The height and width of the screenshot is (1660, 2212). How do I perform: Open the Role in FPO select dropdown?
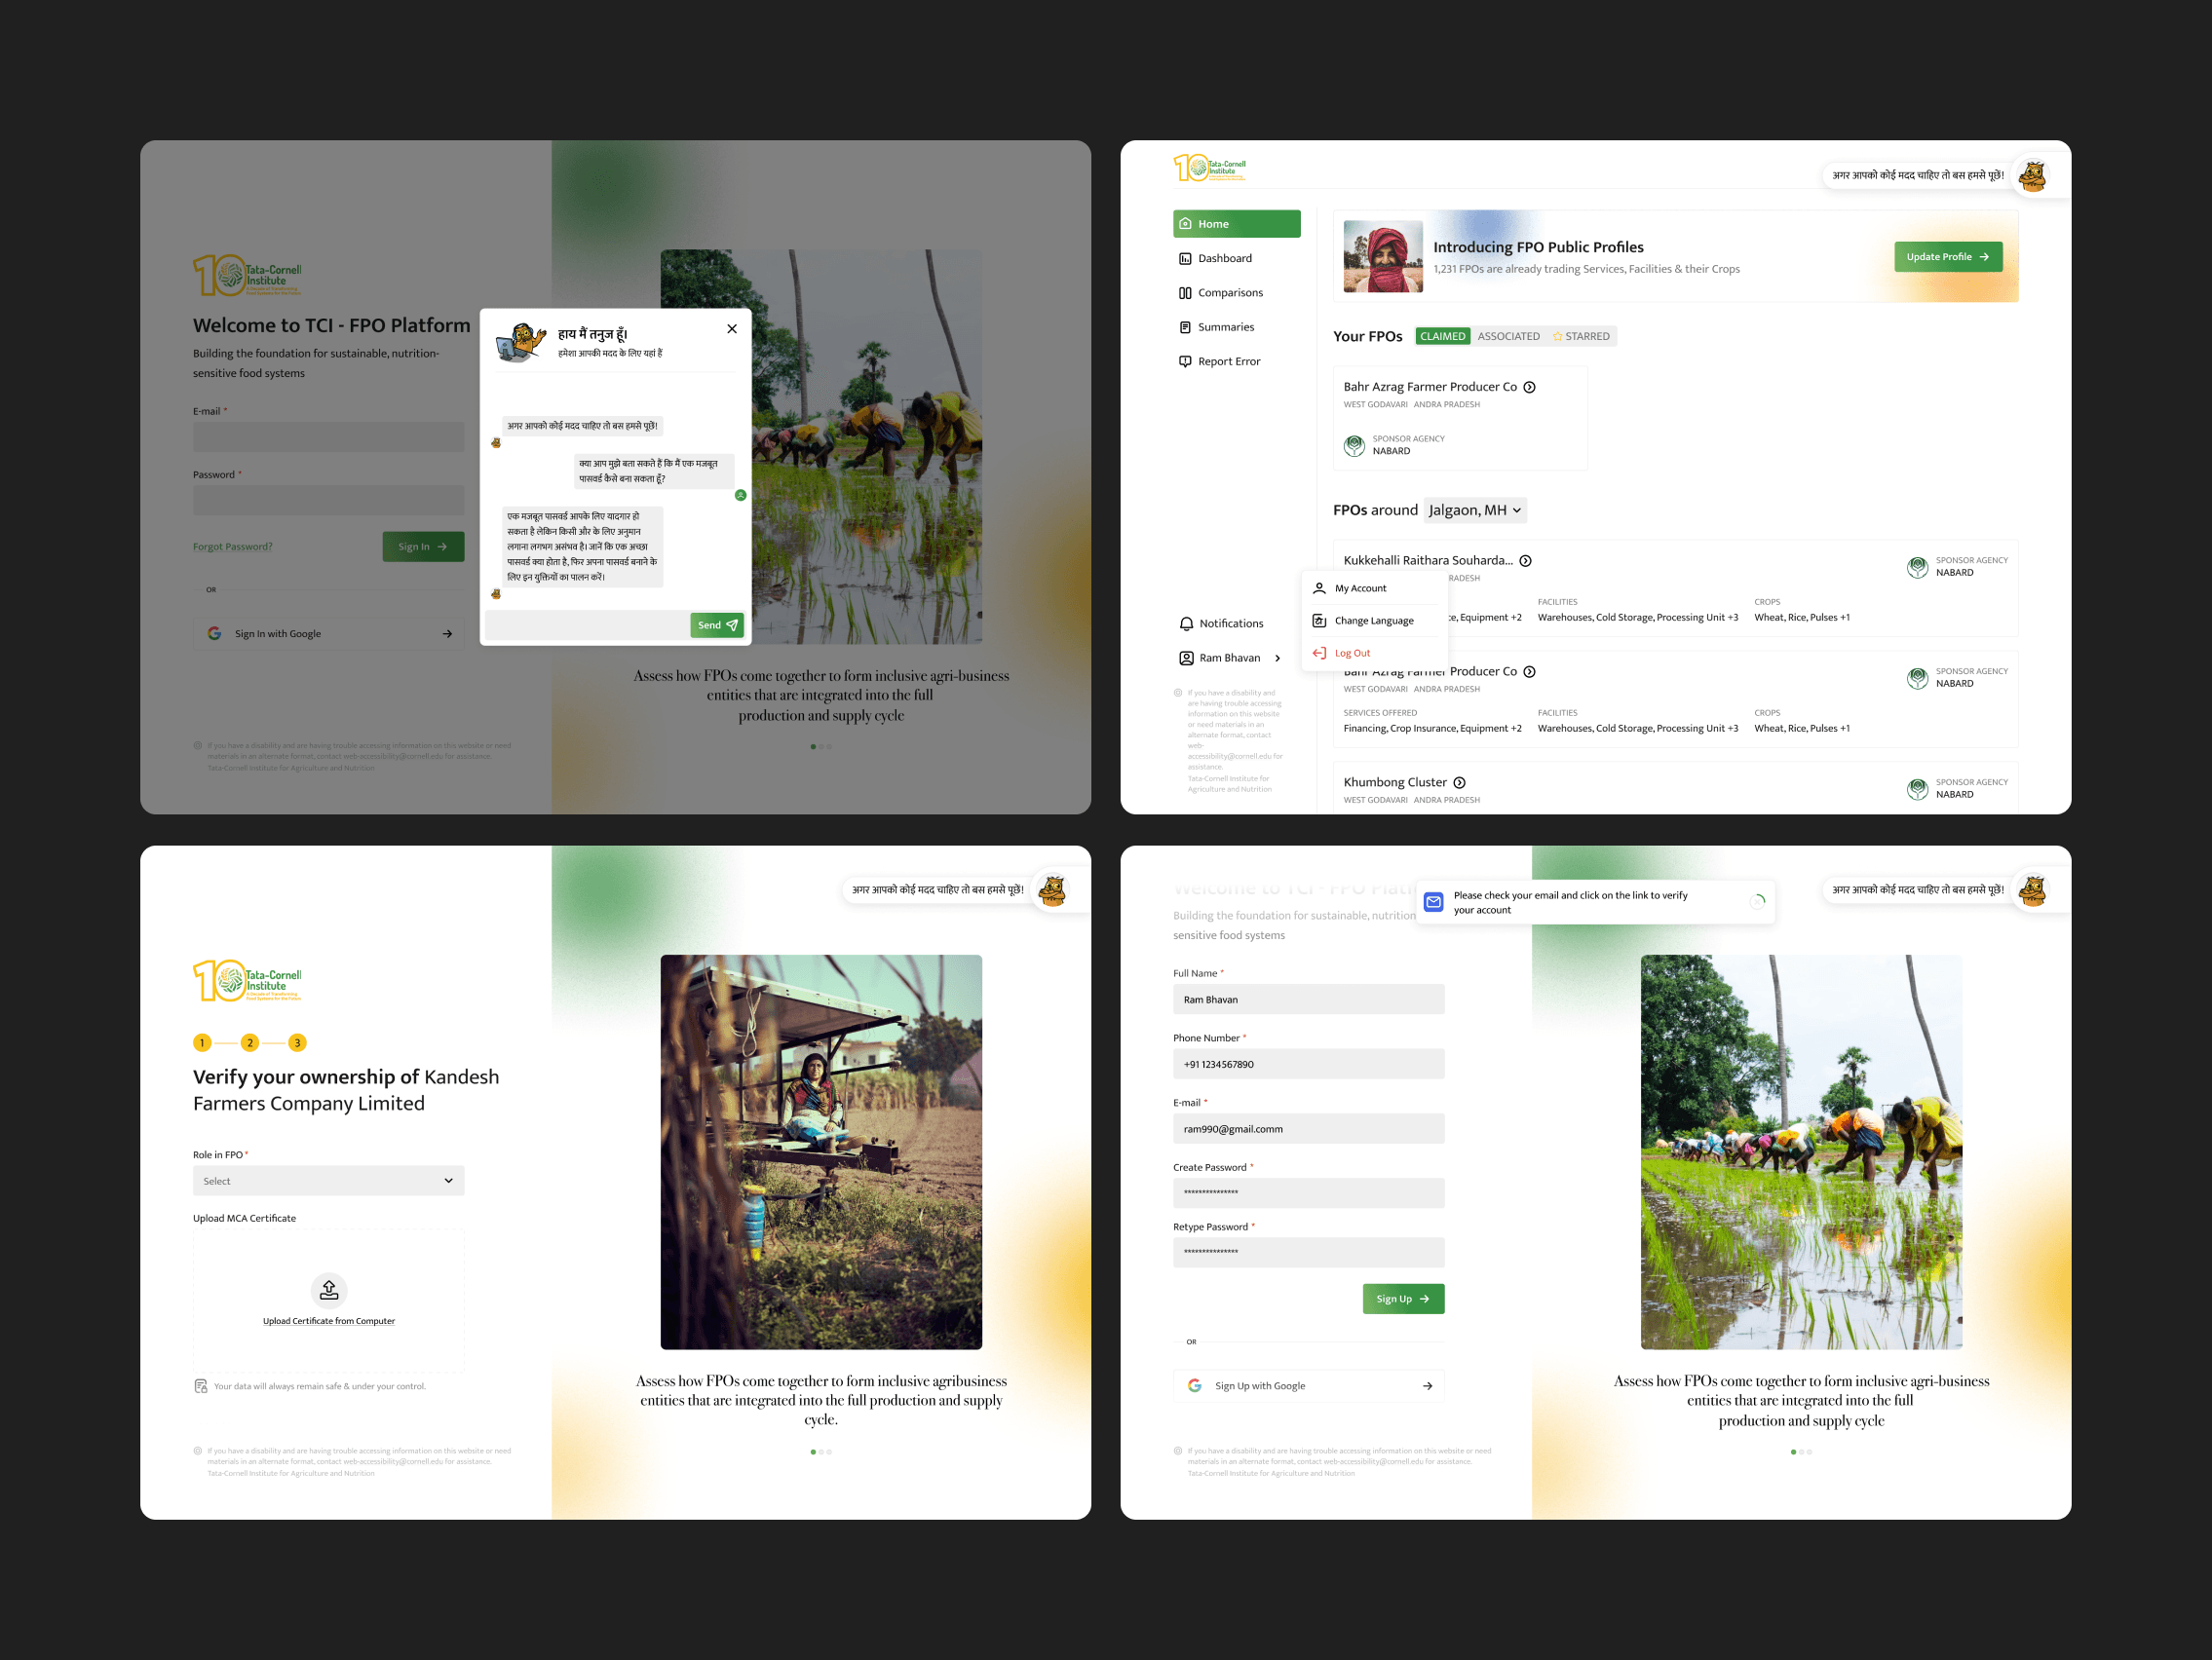coord(329,1181)
